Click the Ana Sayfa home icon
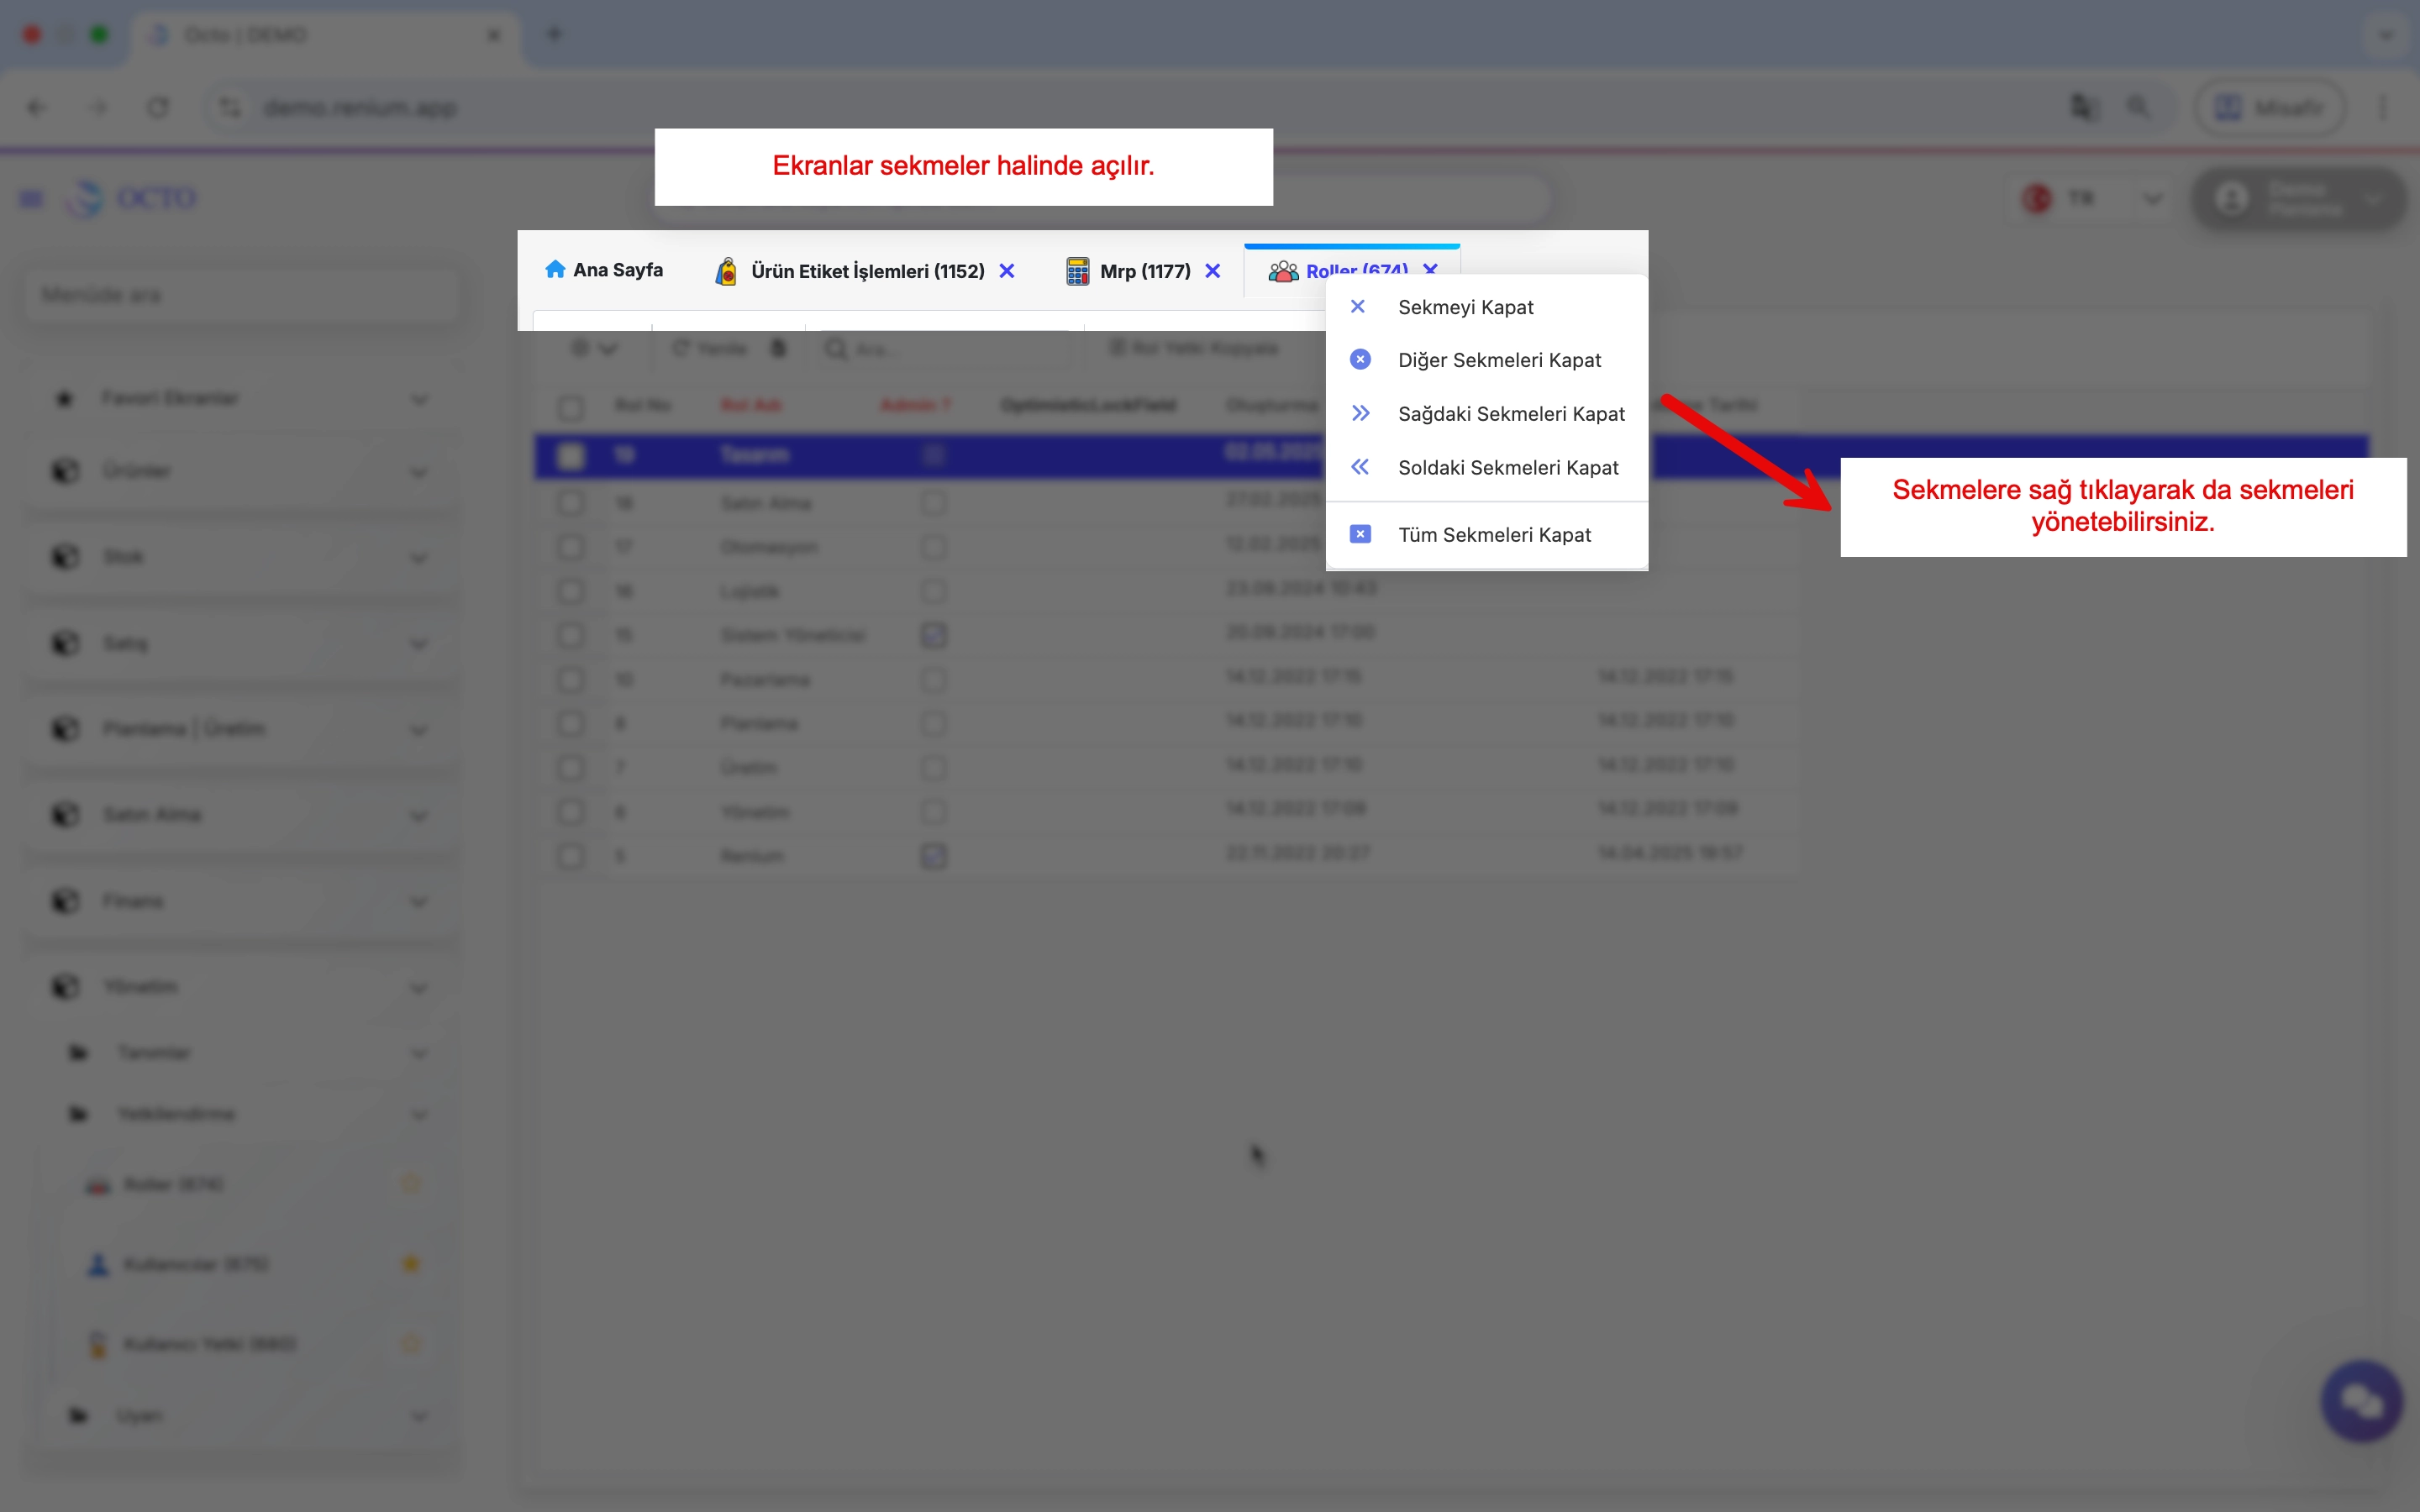Image resolution: width=2420 pixels, height=1512 pixels. pos(556,269)
